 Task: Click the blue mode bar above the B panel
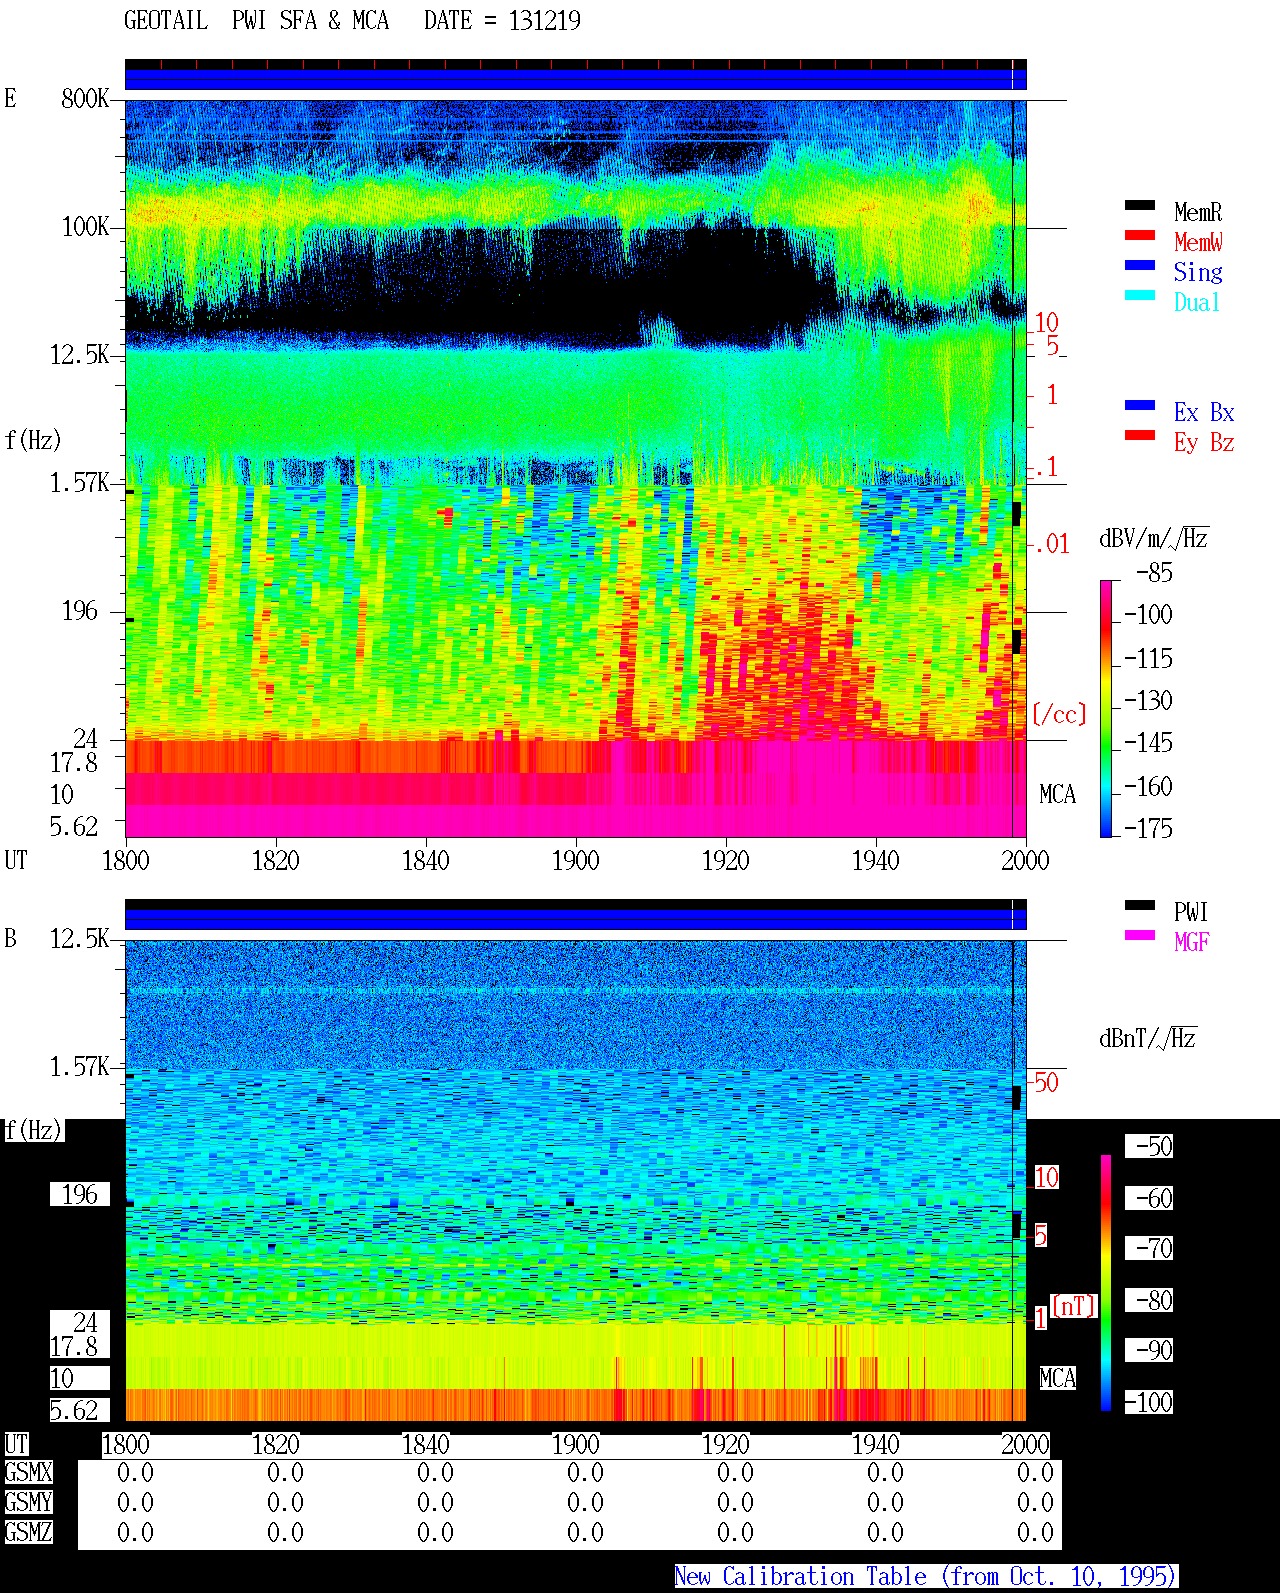(x=575, y=919)
